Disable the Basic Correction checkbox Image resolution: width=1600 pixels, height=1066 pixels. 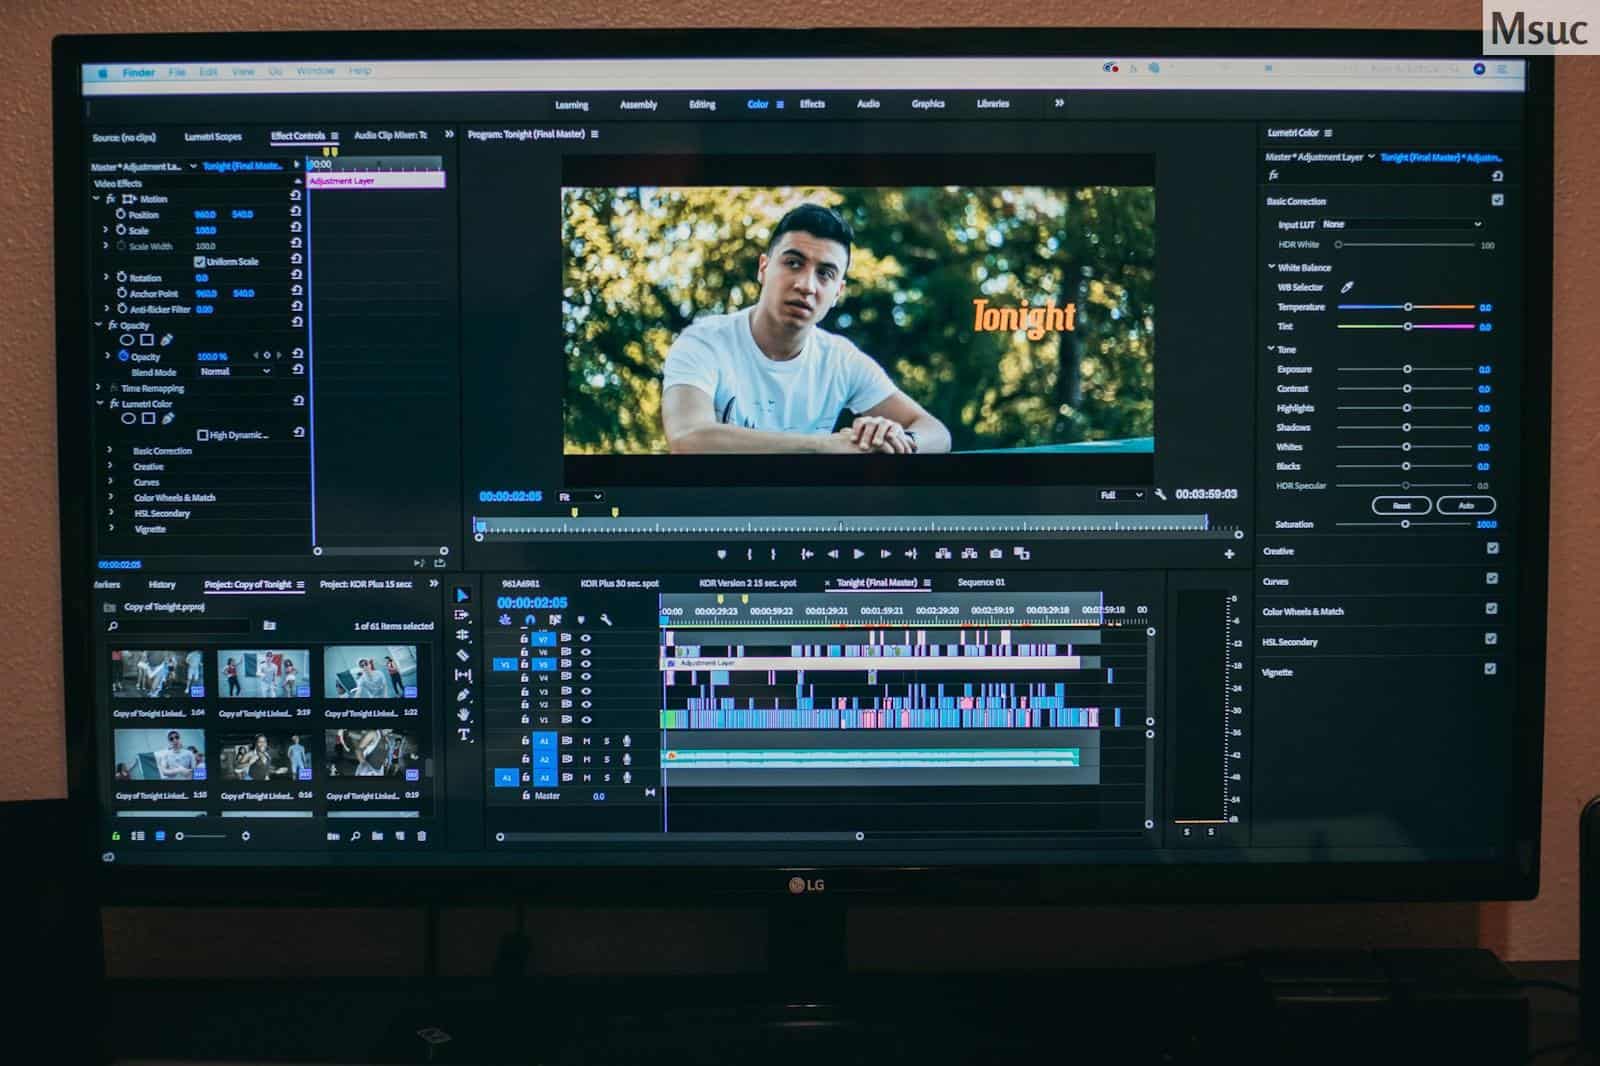(x=1497, y=200)
